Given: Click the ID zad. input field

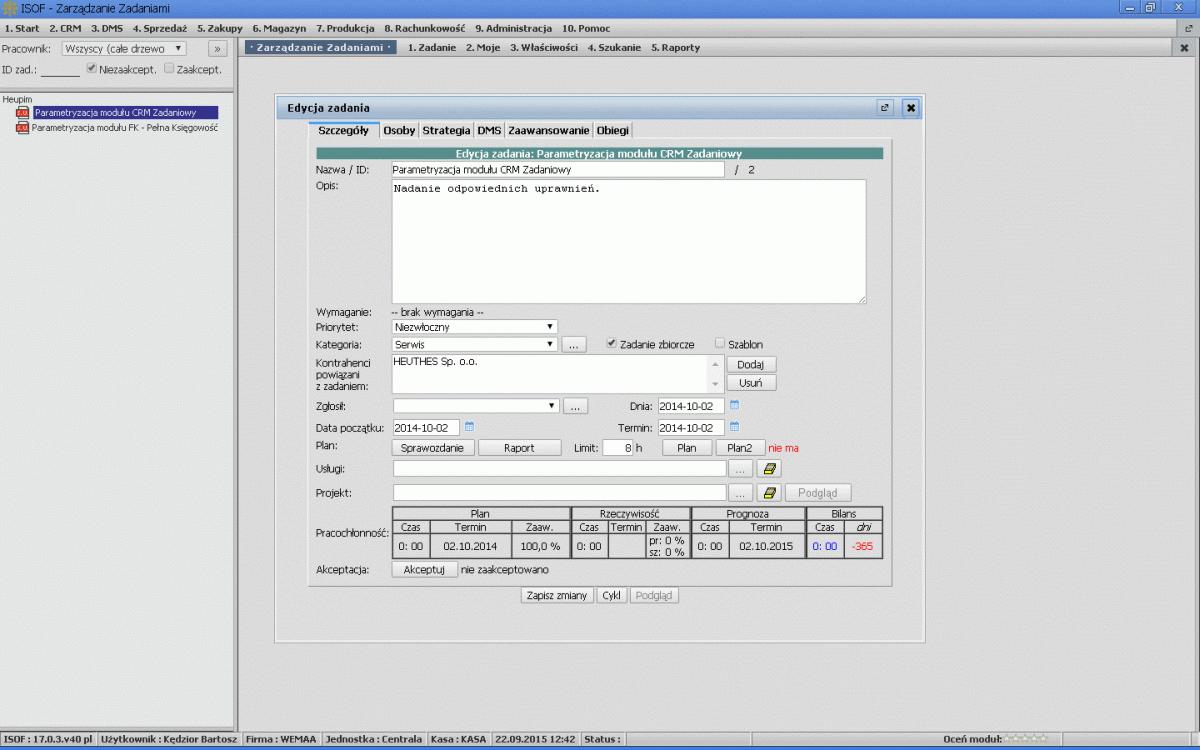Looking at the screenshot, I should tap(61, 69).
